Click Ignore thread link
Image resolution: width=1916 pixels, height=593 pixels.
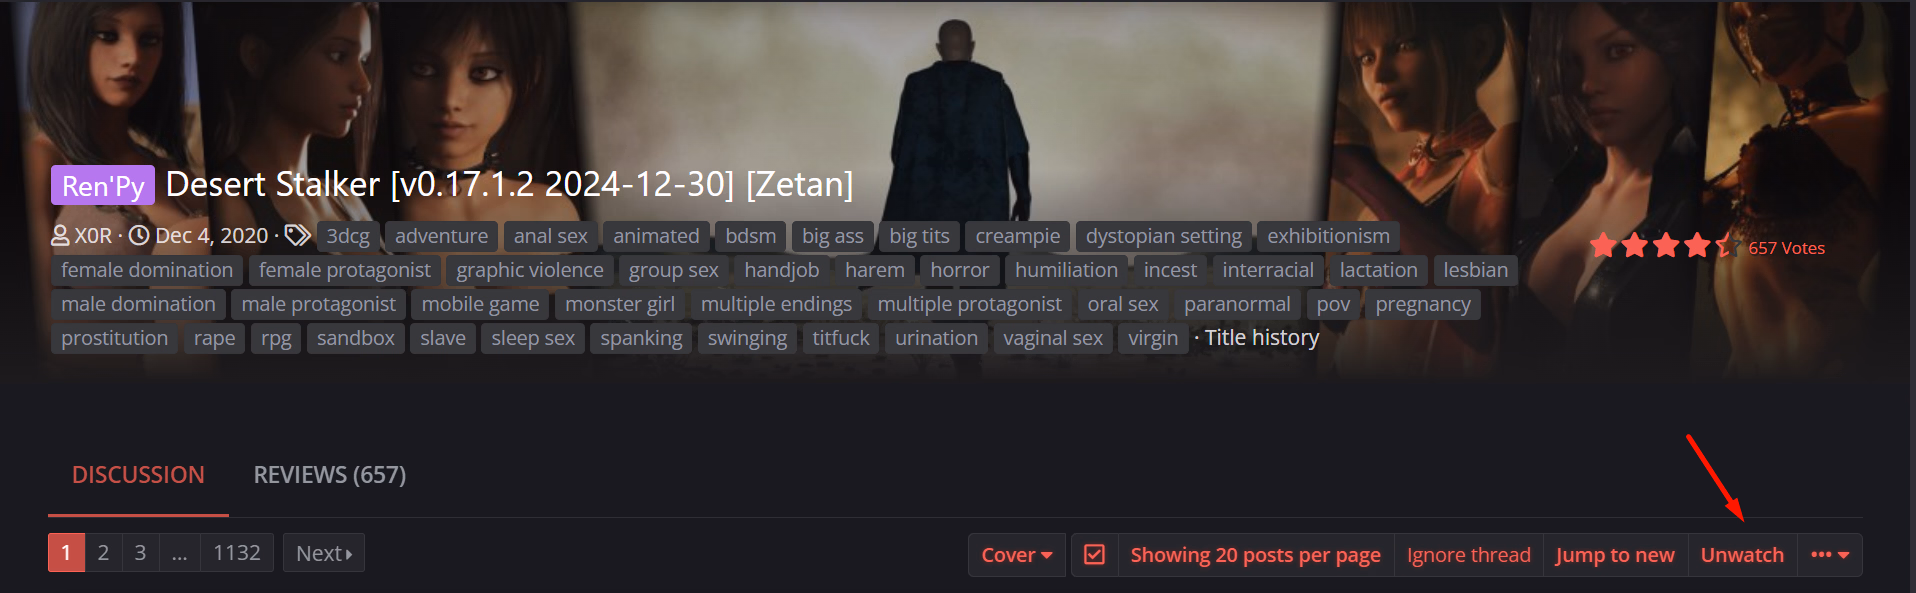[1468, 555]
